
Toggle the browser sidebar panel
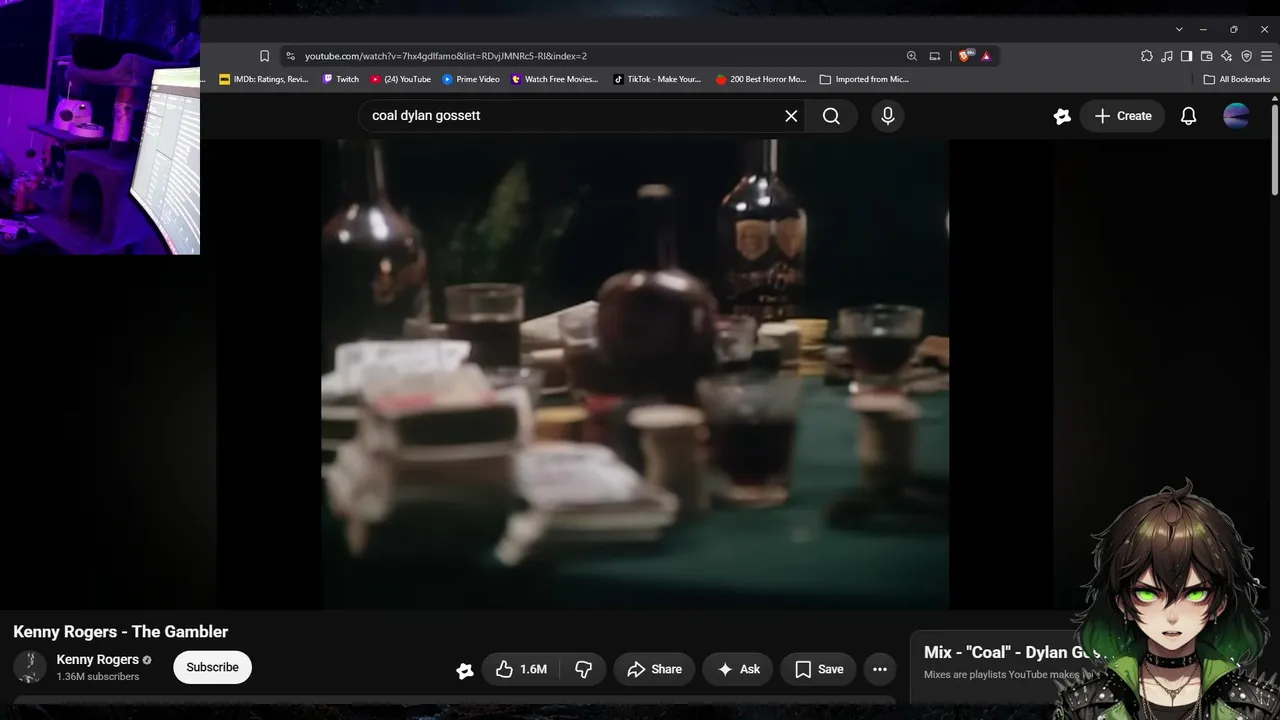[1186, 56]
